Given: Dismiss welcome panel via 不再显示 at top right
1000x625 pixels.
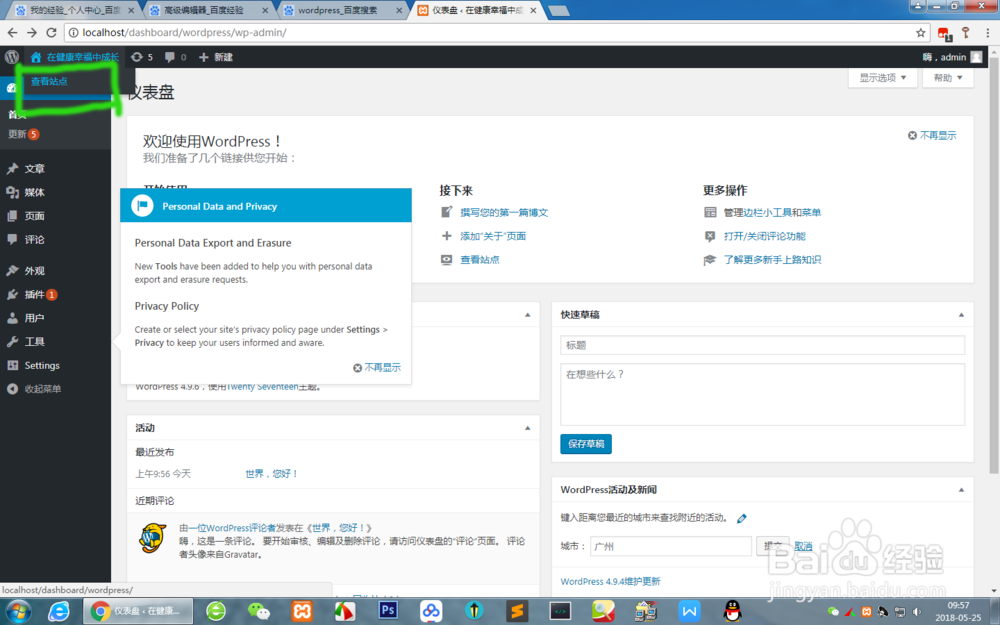Looking at the screenshot, I should [932, 135].
